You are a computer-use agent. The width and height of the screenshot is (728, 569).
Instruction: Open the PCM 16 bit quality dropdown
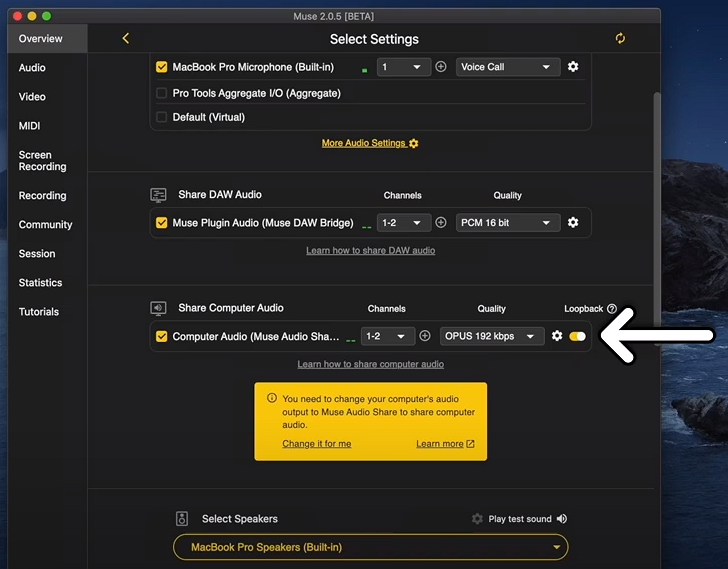click(507, 223)
